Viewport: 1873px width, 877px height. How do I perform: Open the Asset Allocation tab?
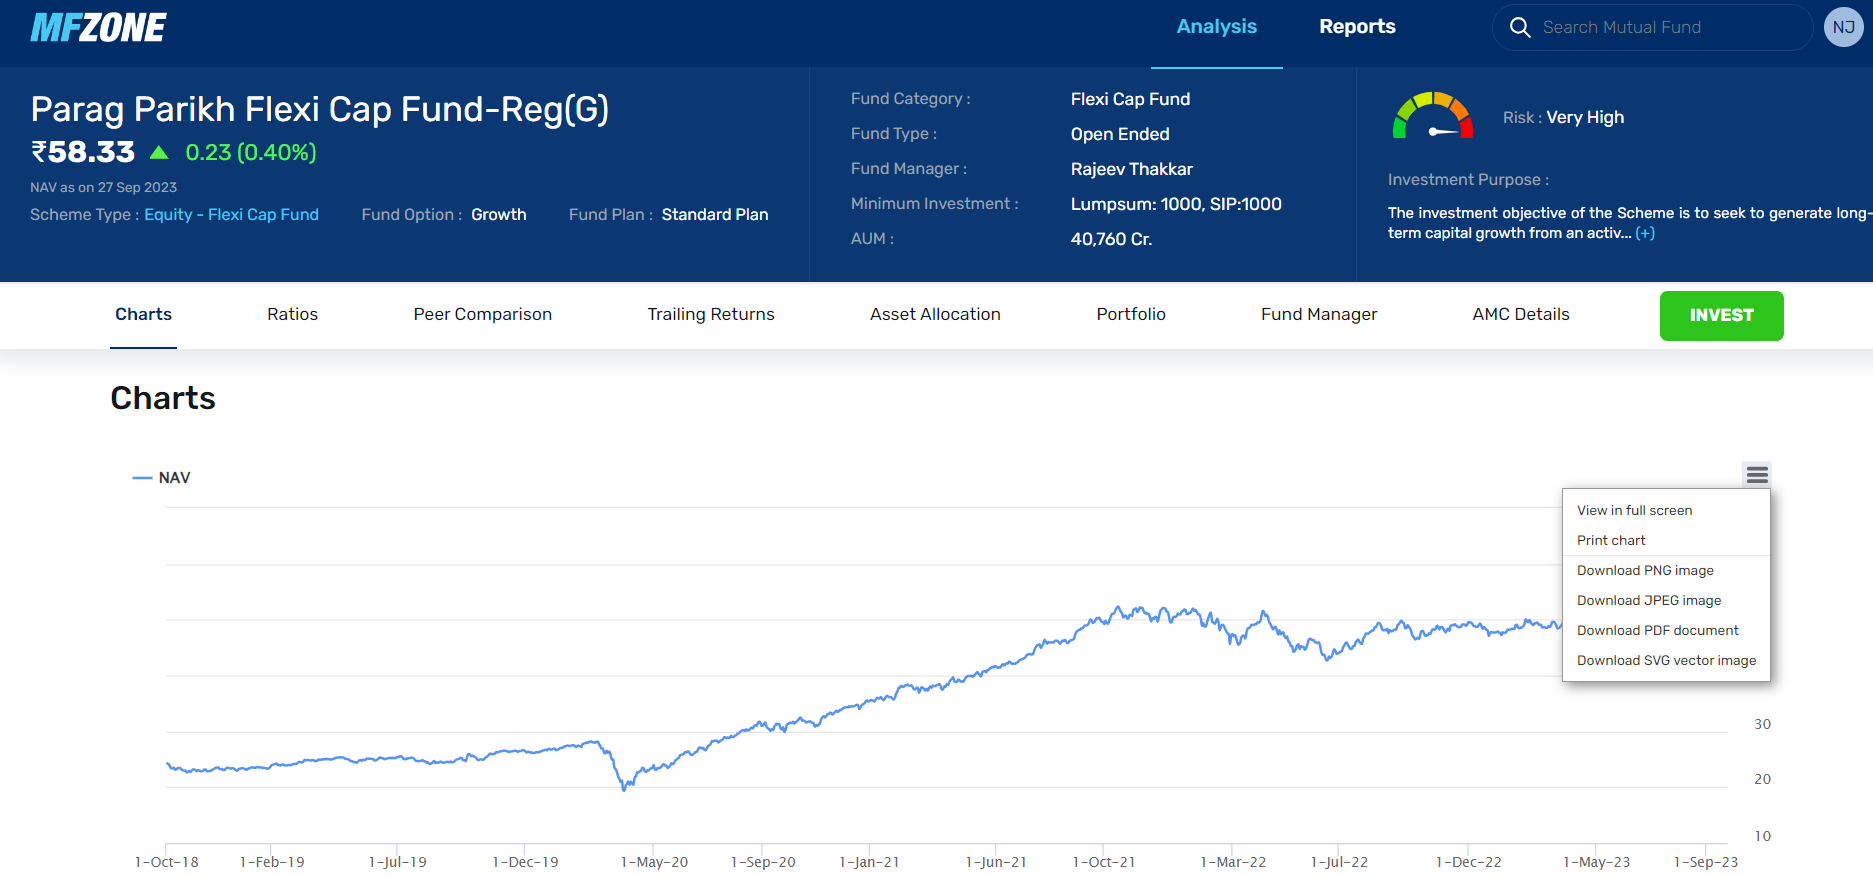tap(935, 314)
